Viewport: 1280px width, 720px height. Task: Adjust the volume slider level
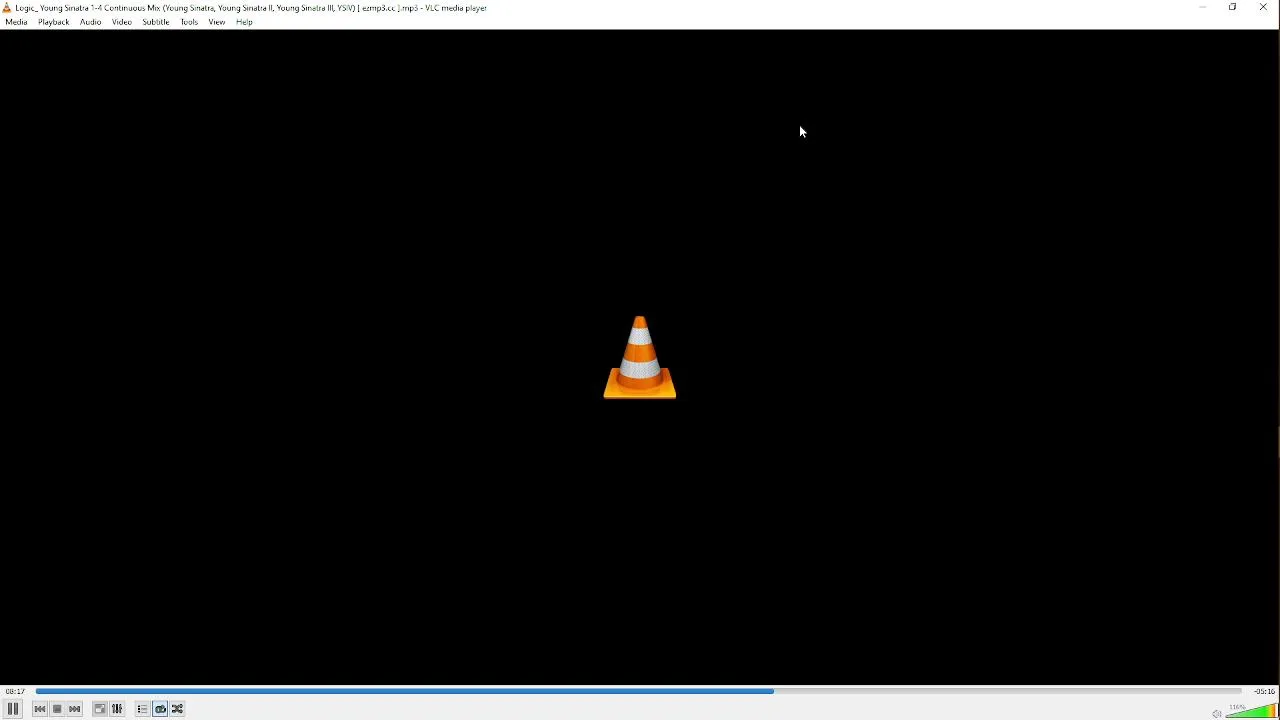(1252, 710)
